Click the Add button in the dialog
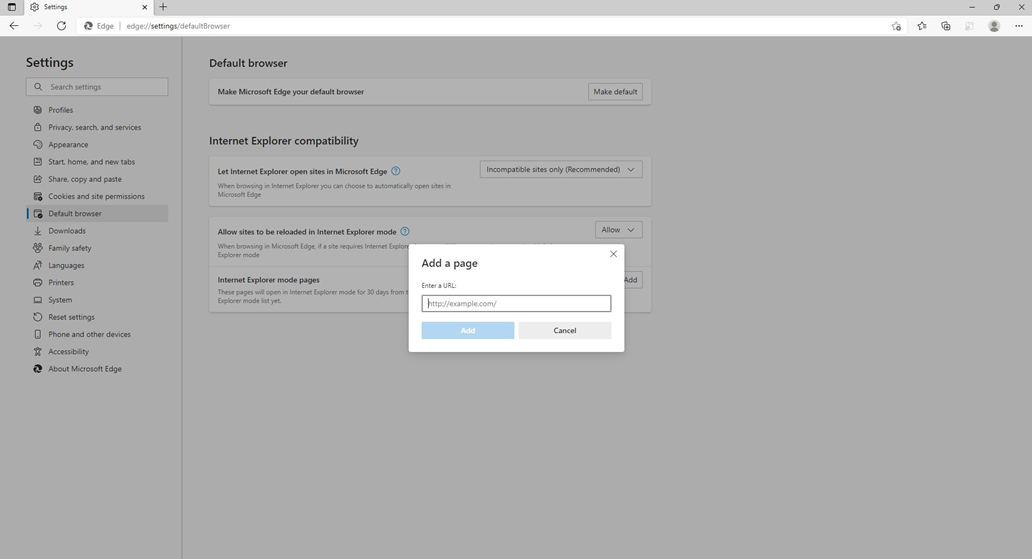 (x=467, y=331)
